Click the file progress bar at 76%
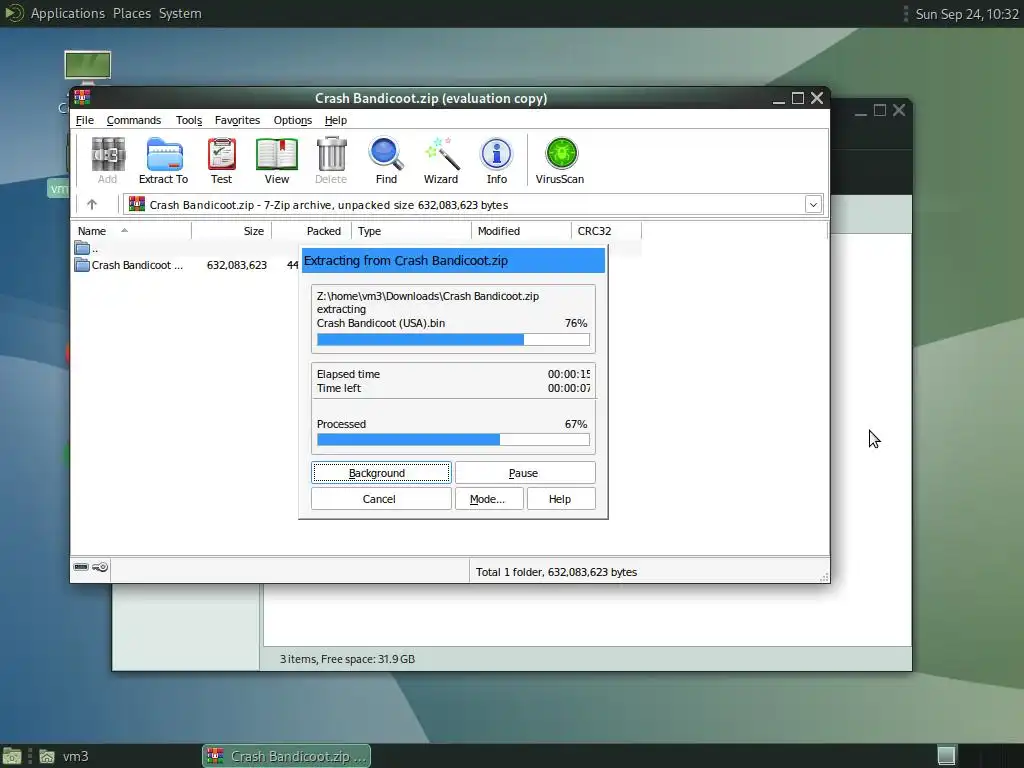Image resolution: width=1024 pixels, height=768 pixels. pyautogui.click(x=453, y=340)
